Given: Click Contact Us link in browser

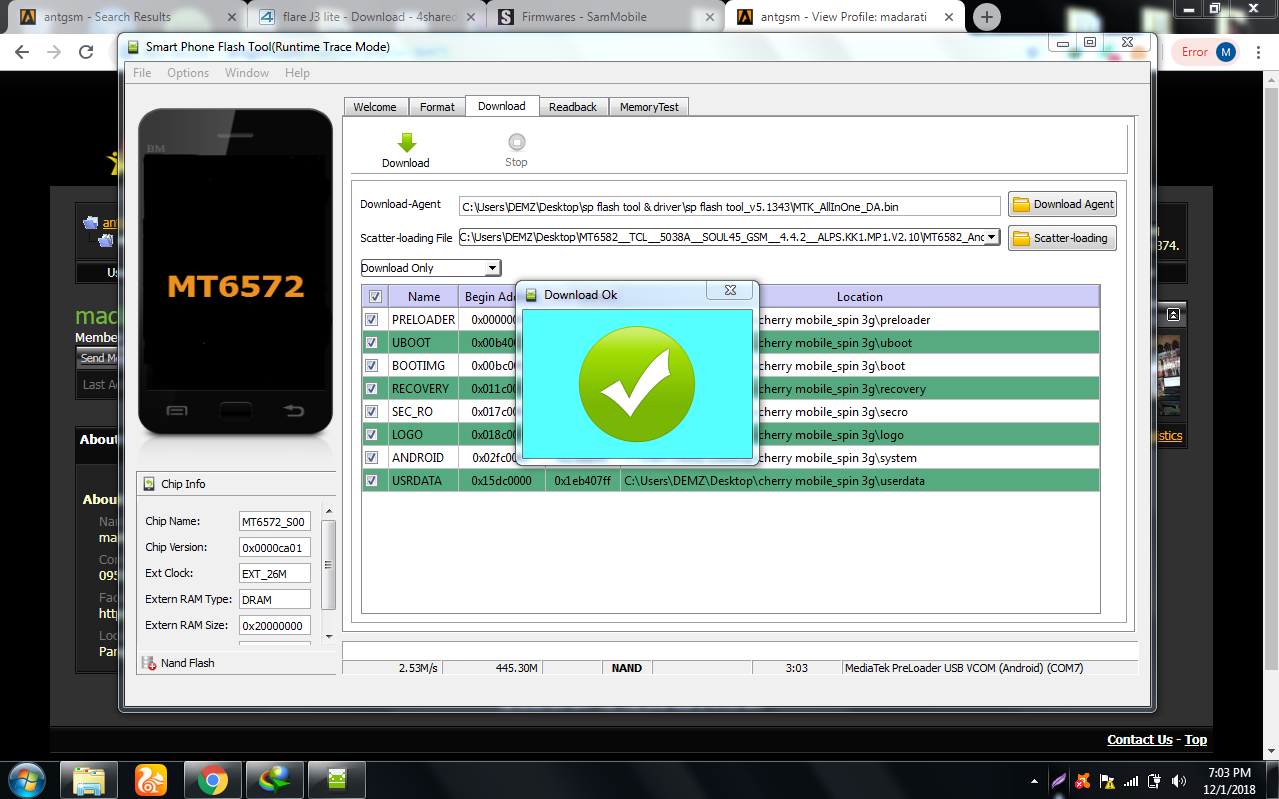Looking at the screenshot, I should coord(1140,740).
